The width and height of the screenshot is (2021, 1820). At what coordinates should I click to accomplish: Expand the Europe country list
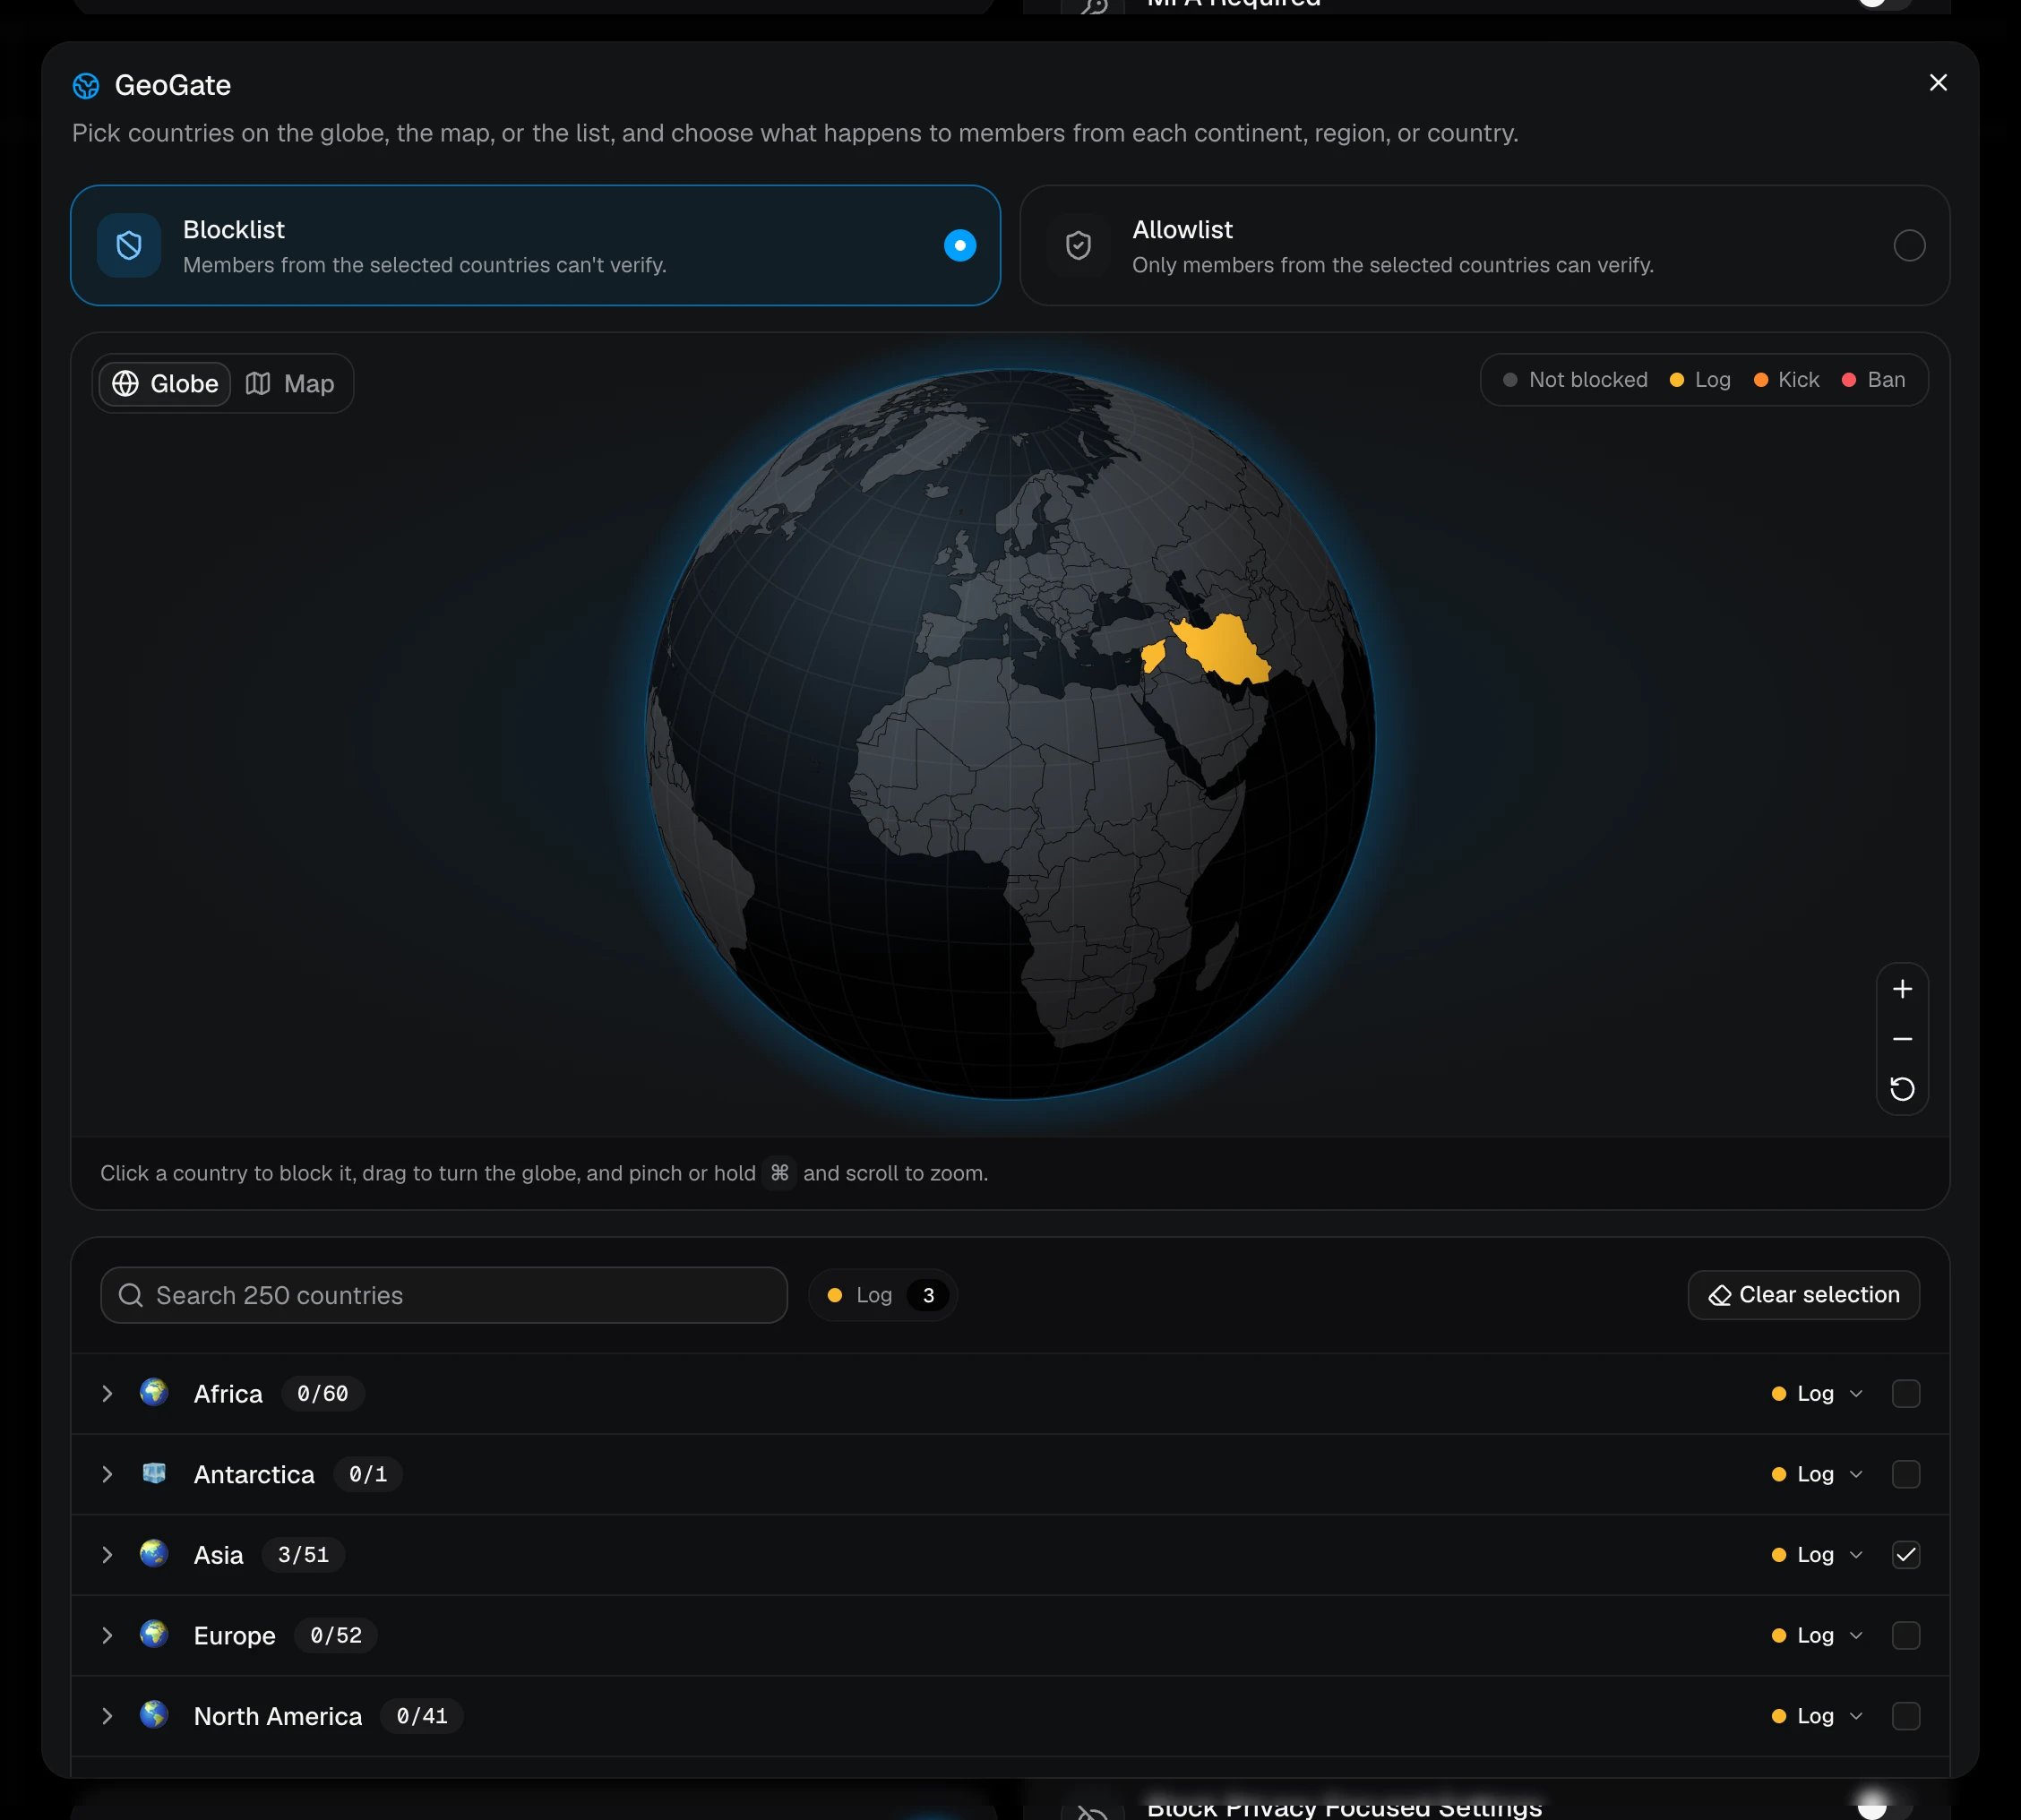pos(107,1635)
